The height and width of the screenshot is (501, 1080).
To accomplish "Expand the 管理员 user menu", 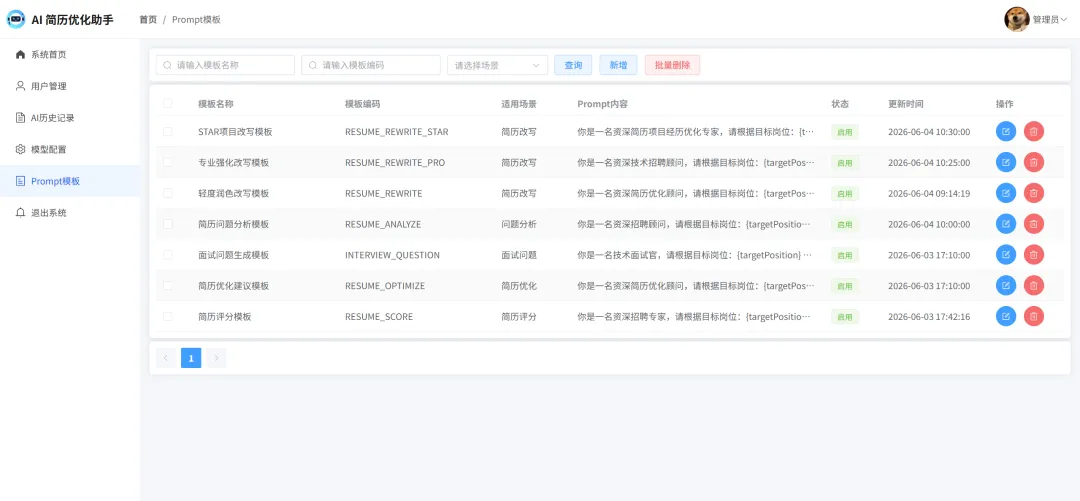I will coord(1049,20).
